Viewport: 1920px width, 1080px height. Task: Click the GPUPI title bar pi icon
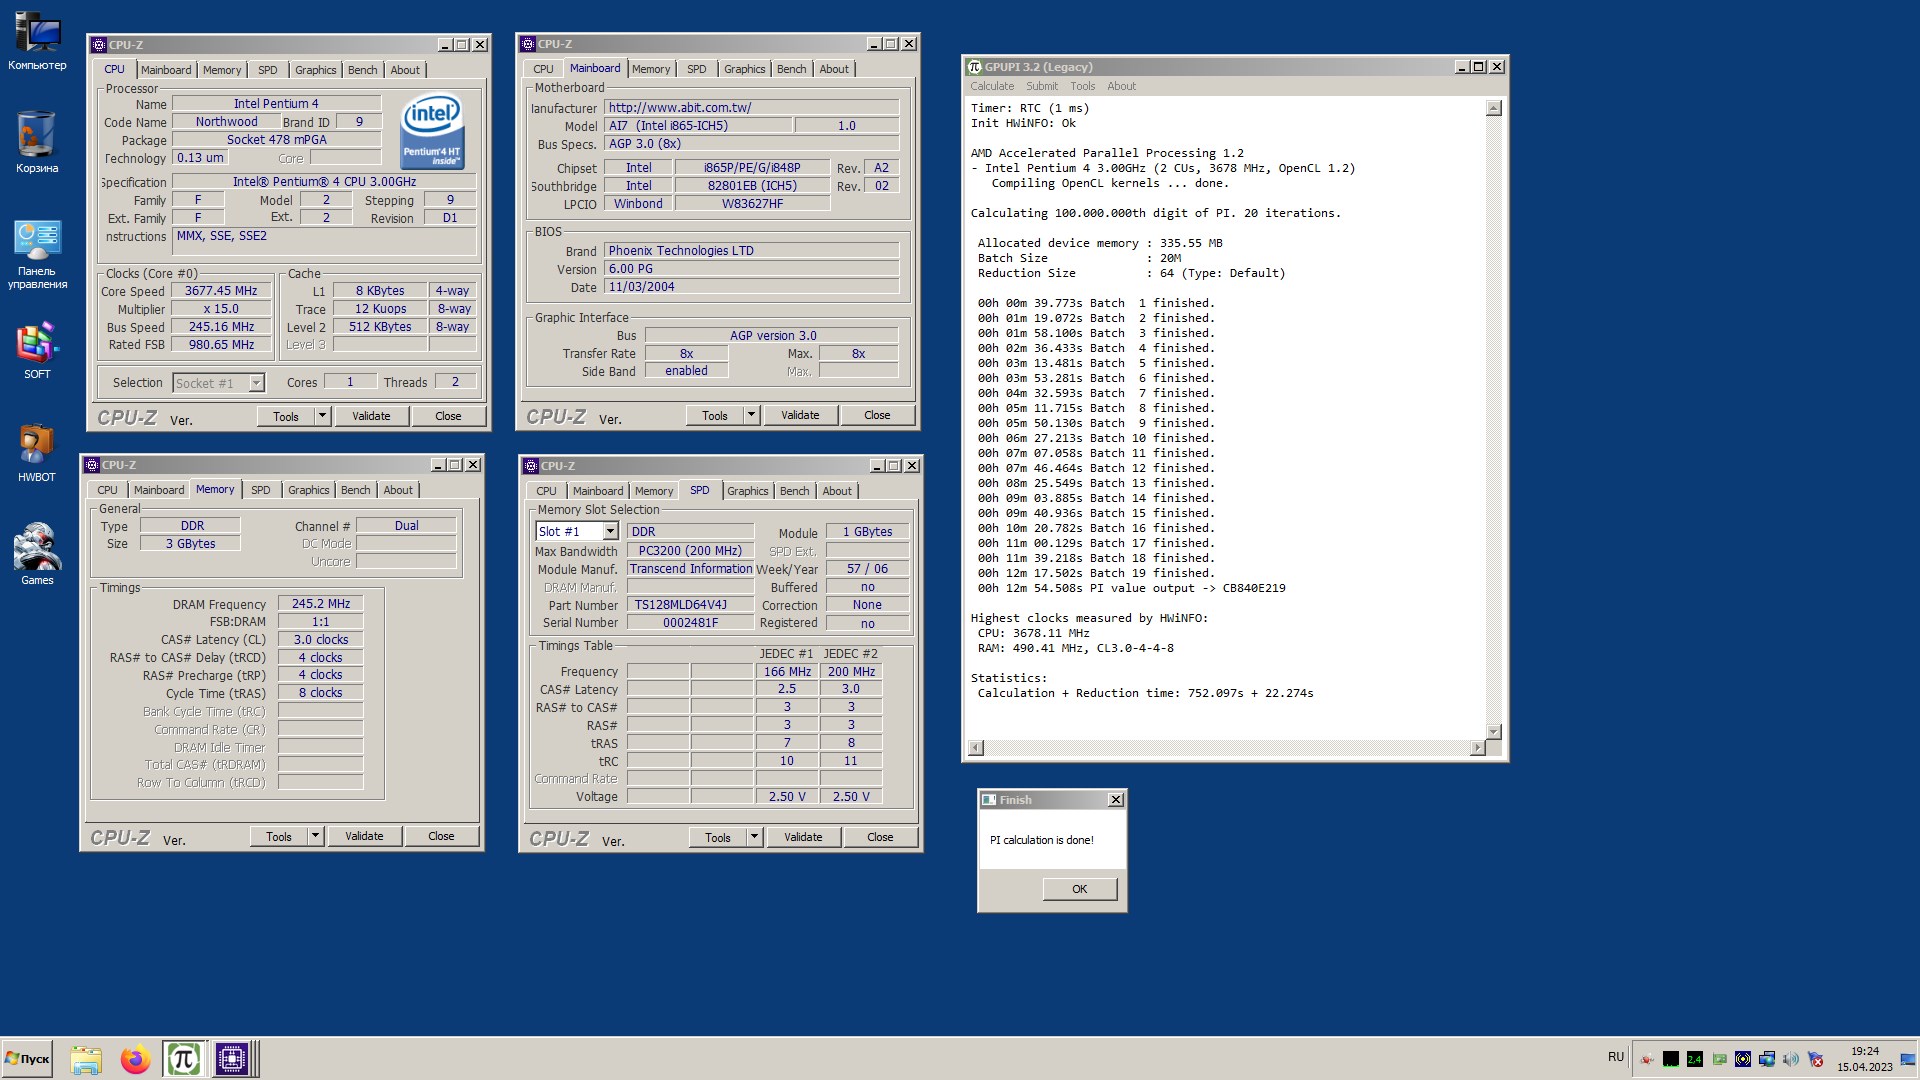975,67
